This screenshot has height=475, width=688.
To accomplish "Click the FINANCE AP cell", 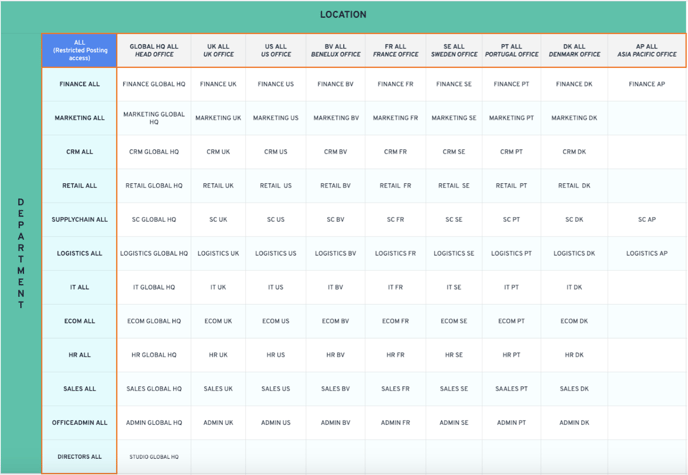I will (x=646, y=85).
